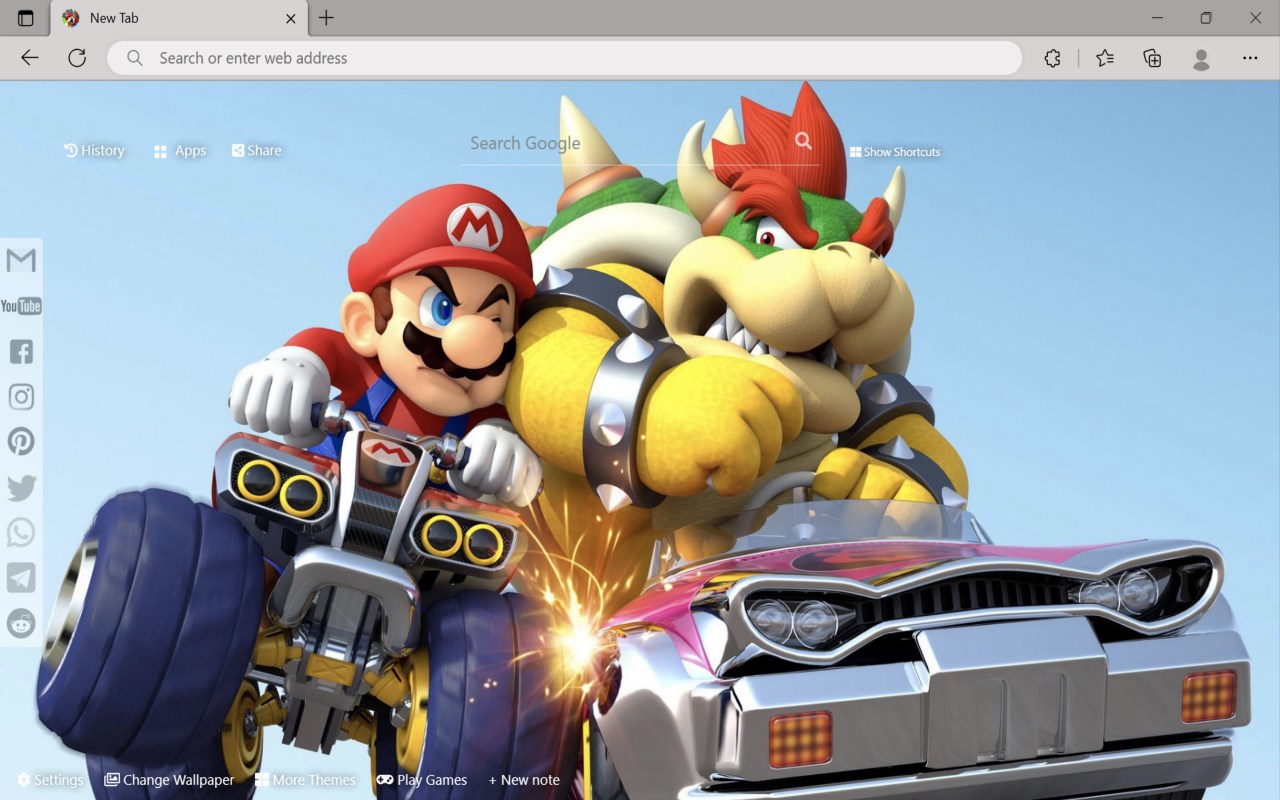Open the browser Extensions menu
This screenshot has width=1280, height=800.
[1052, 58]
